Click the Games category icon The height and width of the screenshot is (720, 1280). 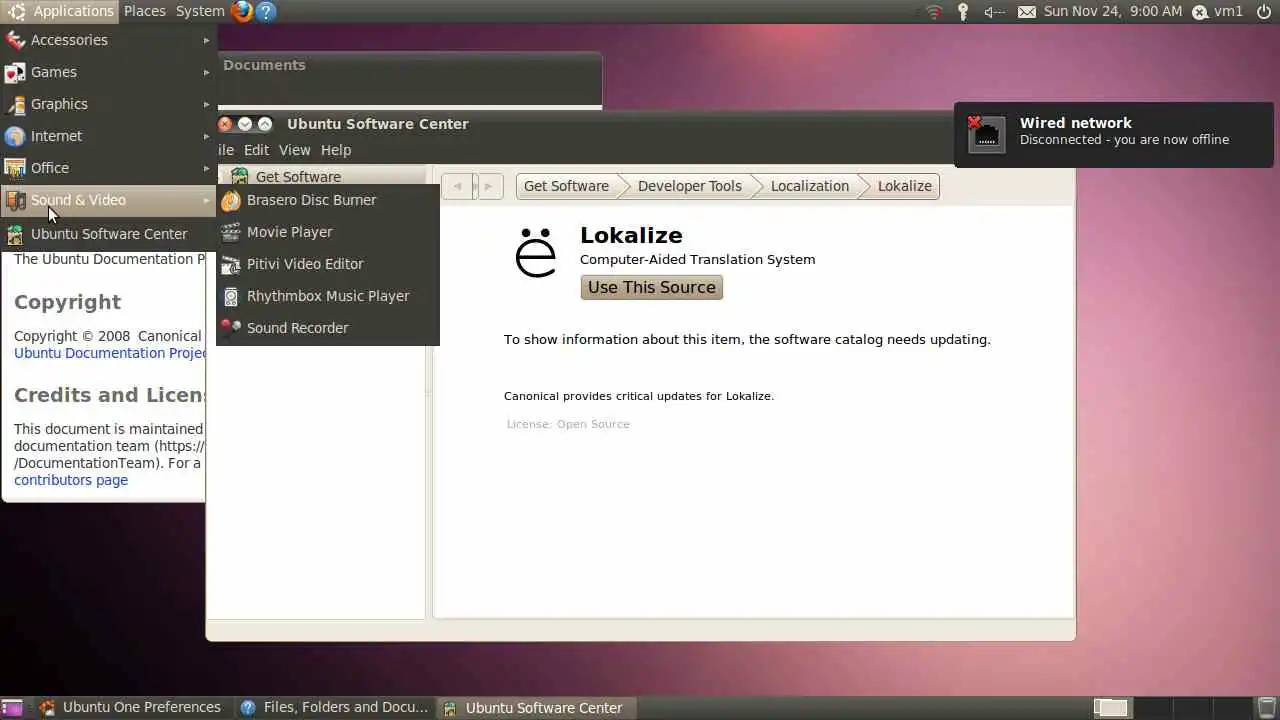point(15,72)
